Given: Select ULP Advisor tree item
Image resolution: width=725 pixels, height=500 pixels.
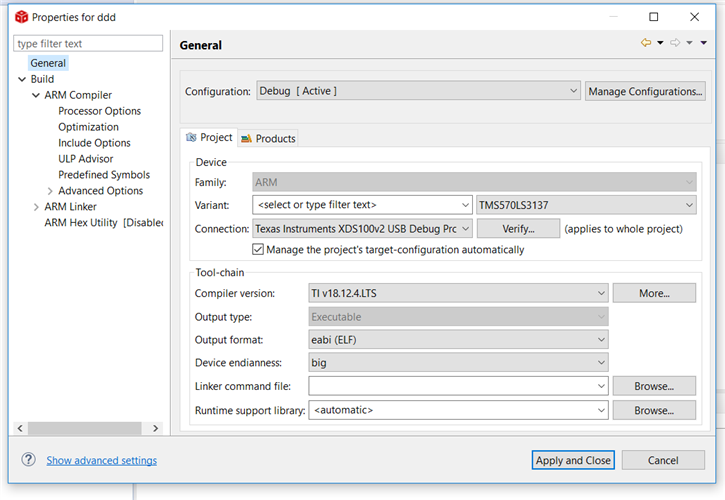Looking at the screenshot, I should 86,159.
